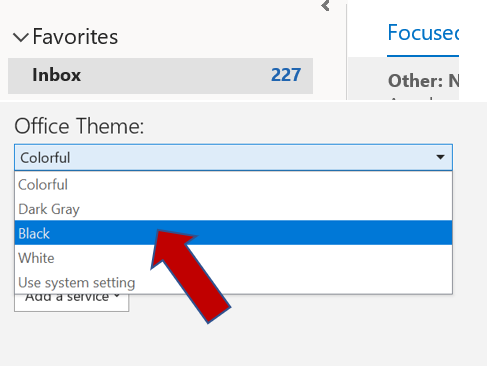Click the Add a service button
This screenshot has width=488, height=366.
coord(71,302)
